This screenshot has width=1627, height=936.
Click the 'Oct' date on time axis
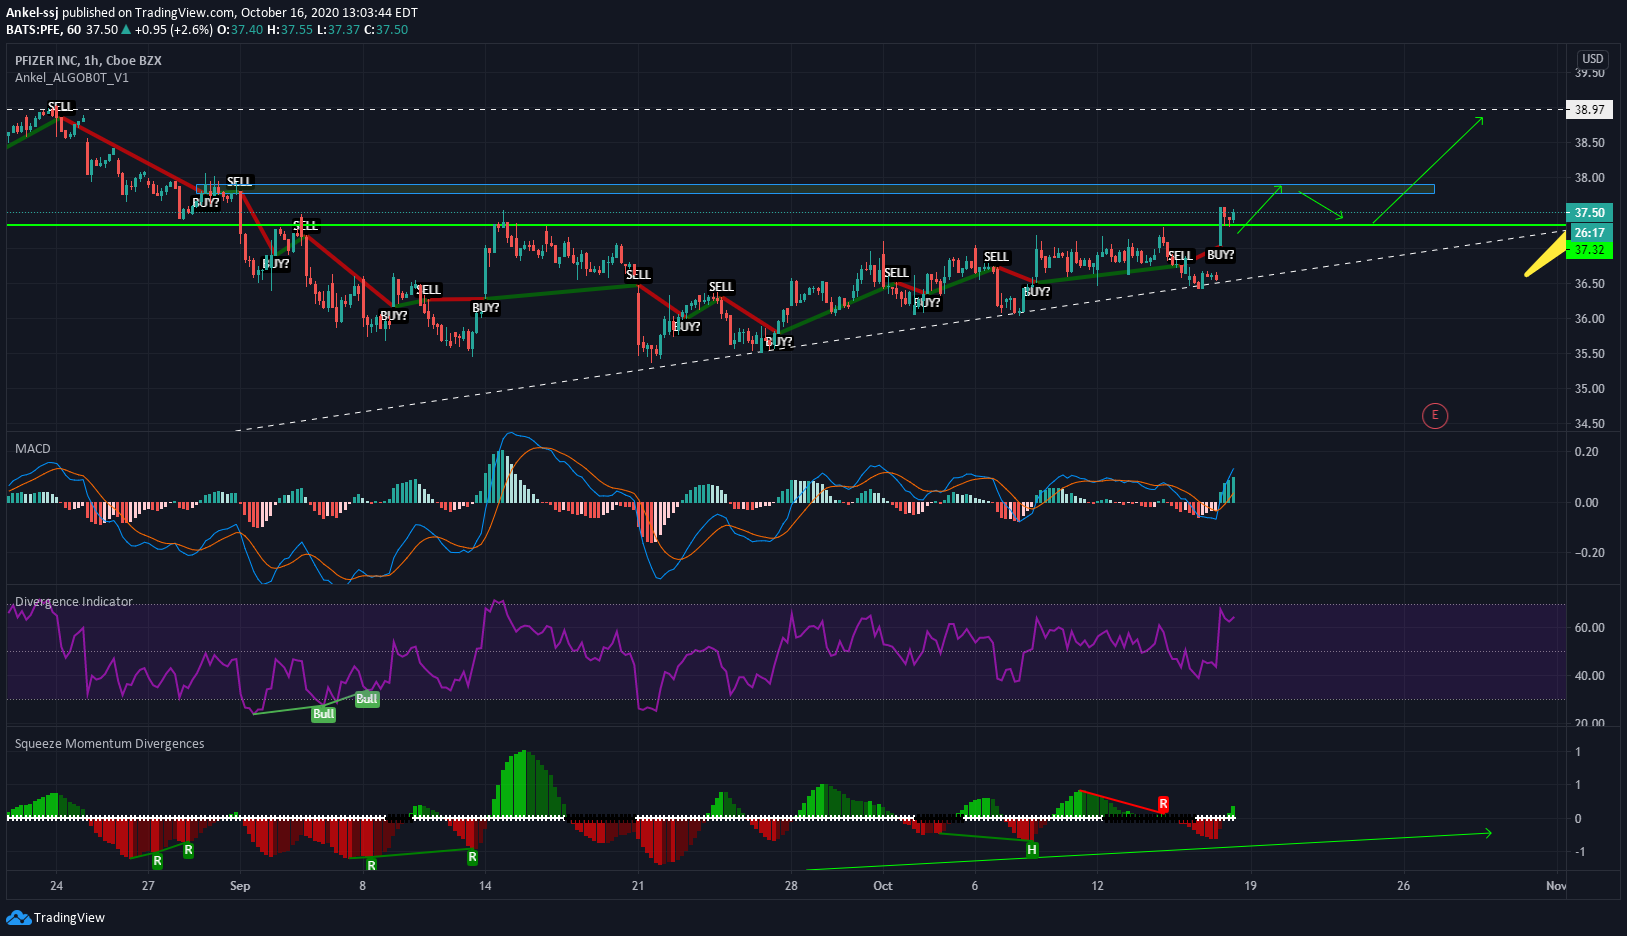[883, 886]
